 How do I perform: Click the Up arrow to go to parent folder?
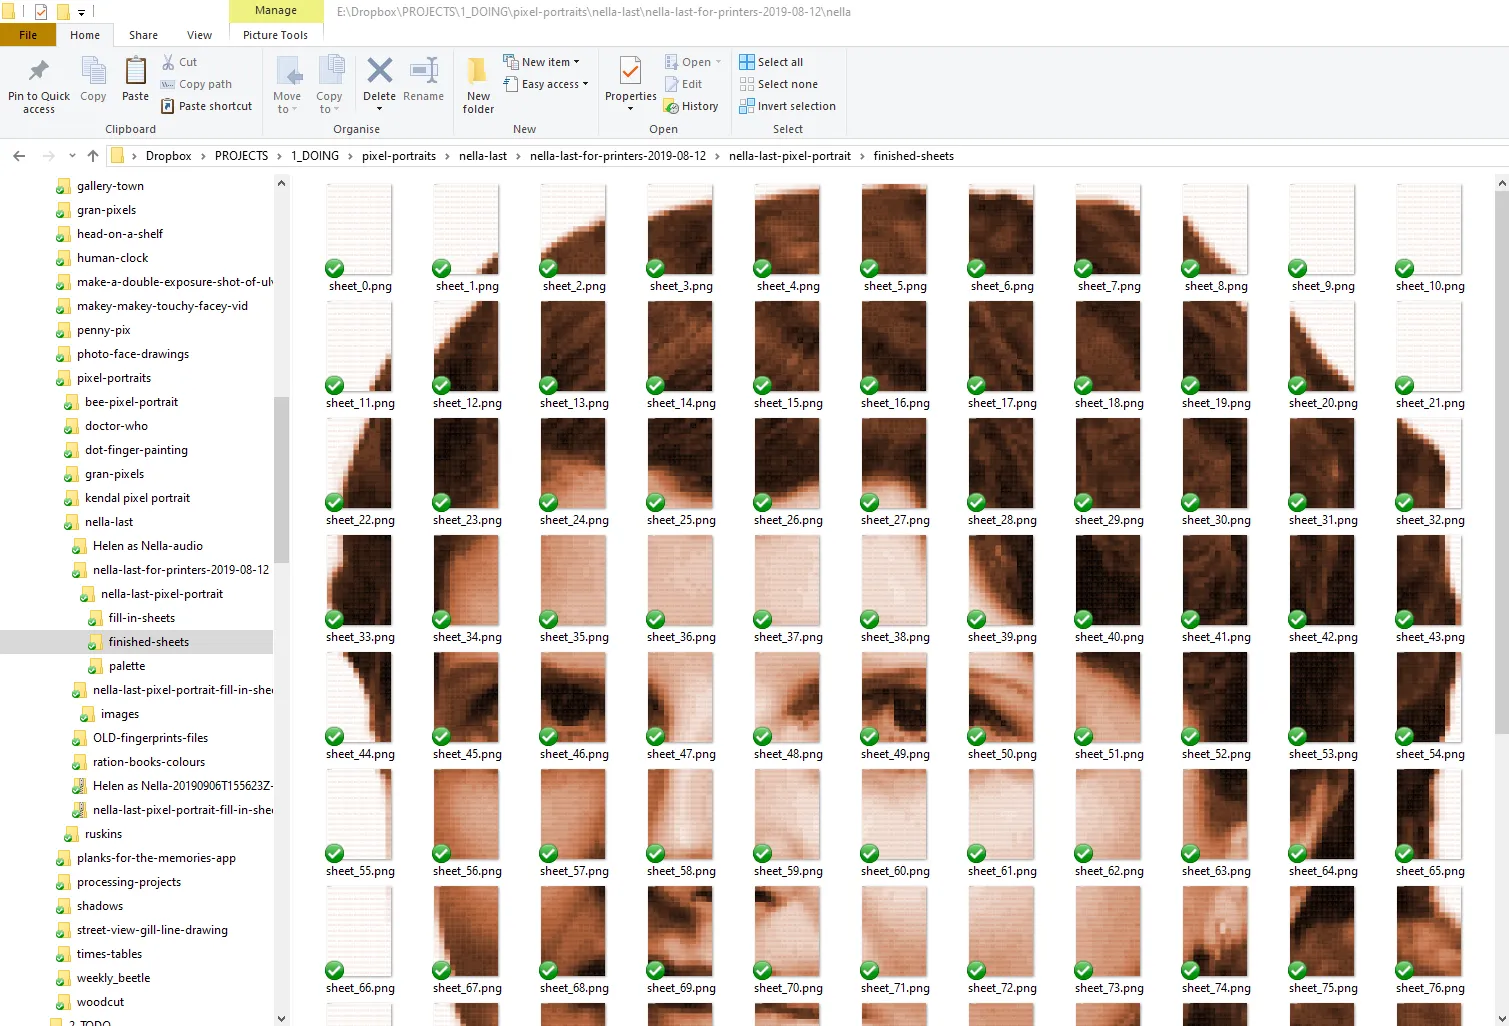click(x=92, y=155)
